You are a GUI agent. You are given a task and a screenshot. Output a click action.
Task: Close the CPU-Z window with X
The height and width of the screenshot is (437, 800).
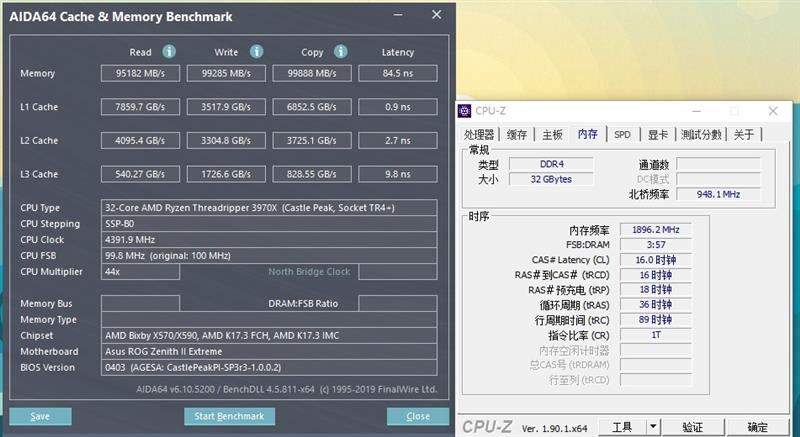tap(773, 111)
